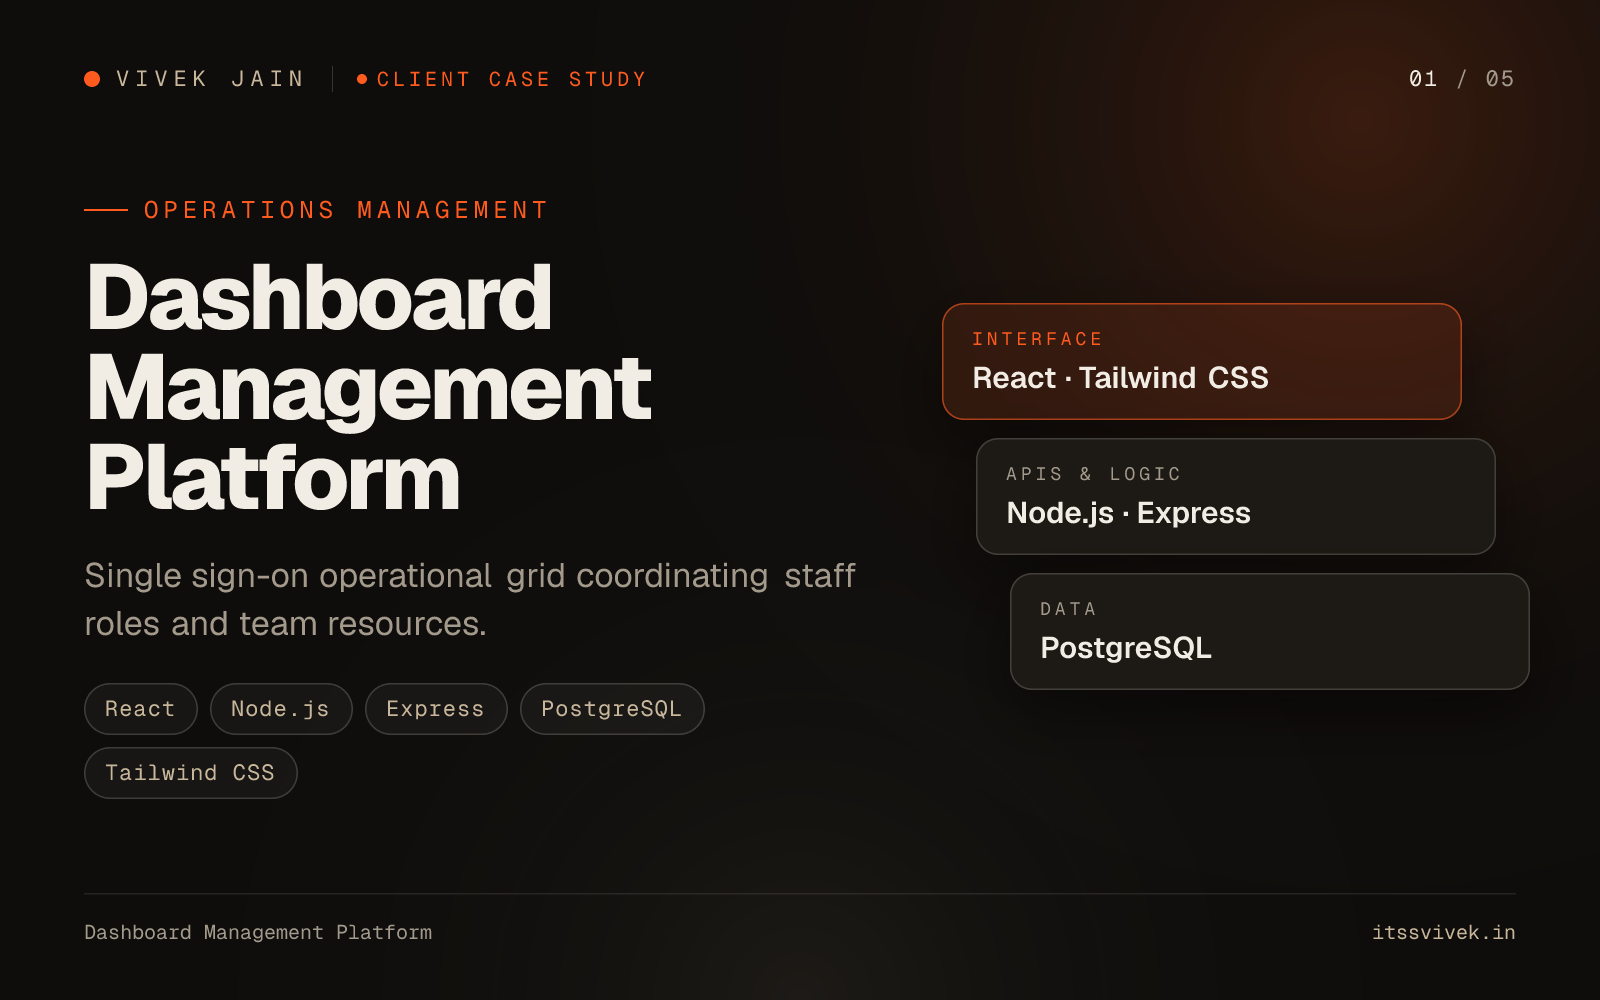This screenshot has height=1000, width=1600.
Task: Click the 01 / 05 slide counter
Action: point(1462,79)
